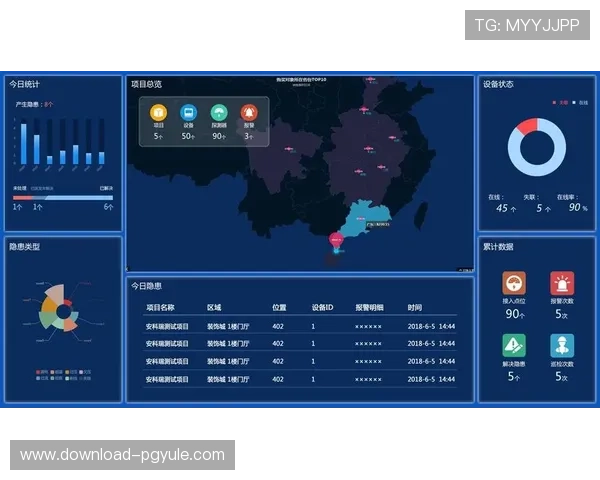Click the pink location pin on map
The image size is (600, 480).
[336, 239]
